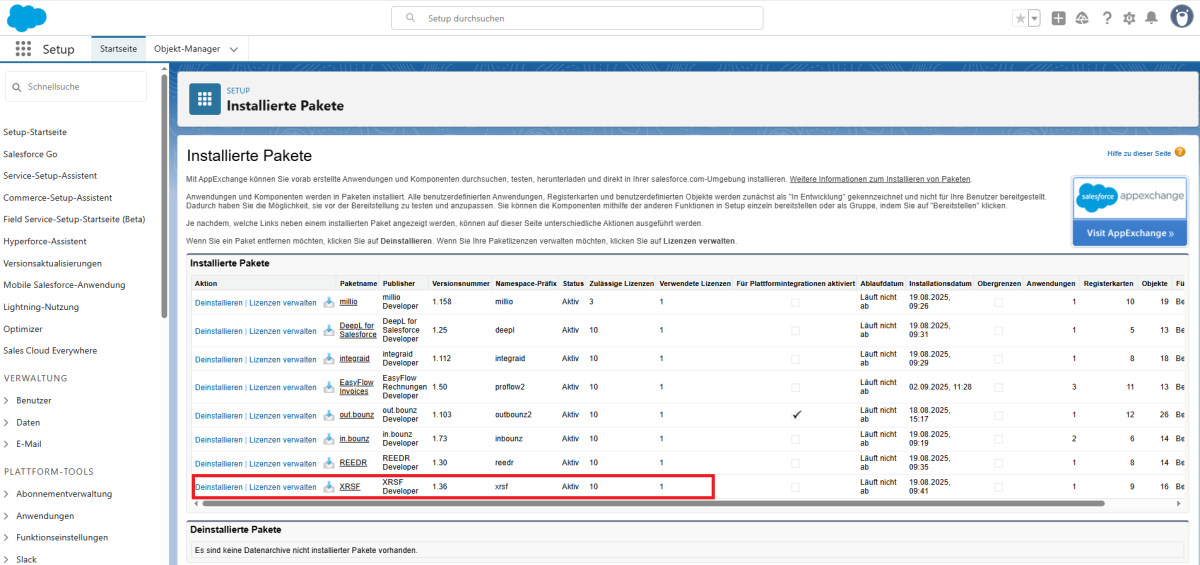Toggle the Obergrenzen checkbox for XRSF
The width and height of the screenshot is (1200, 565).
998,487
